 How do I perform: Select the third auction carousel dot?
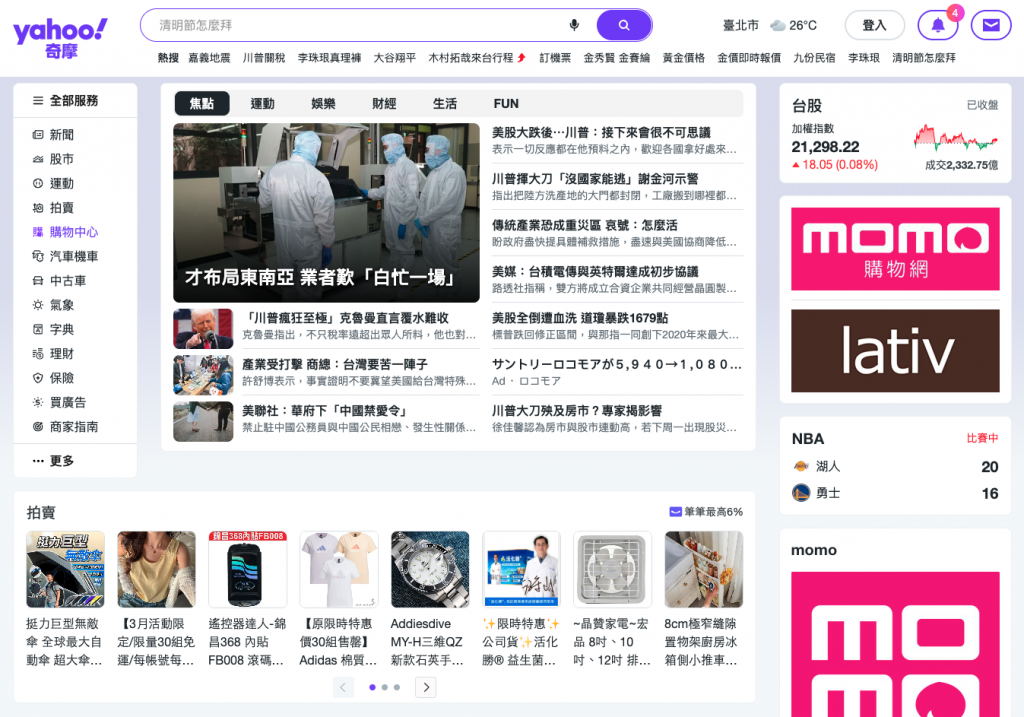tap(396, 687)
